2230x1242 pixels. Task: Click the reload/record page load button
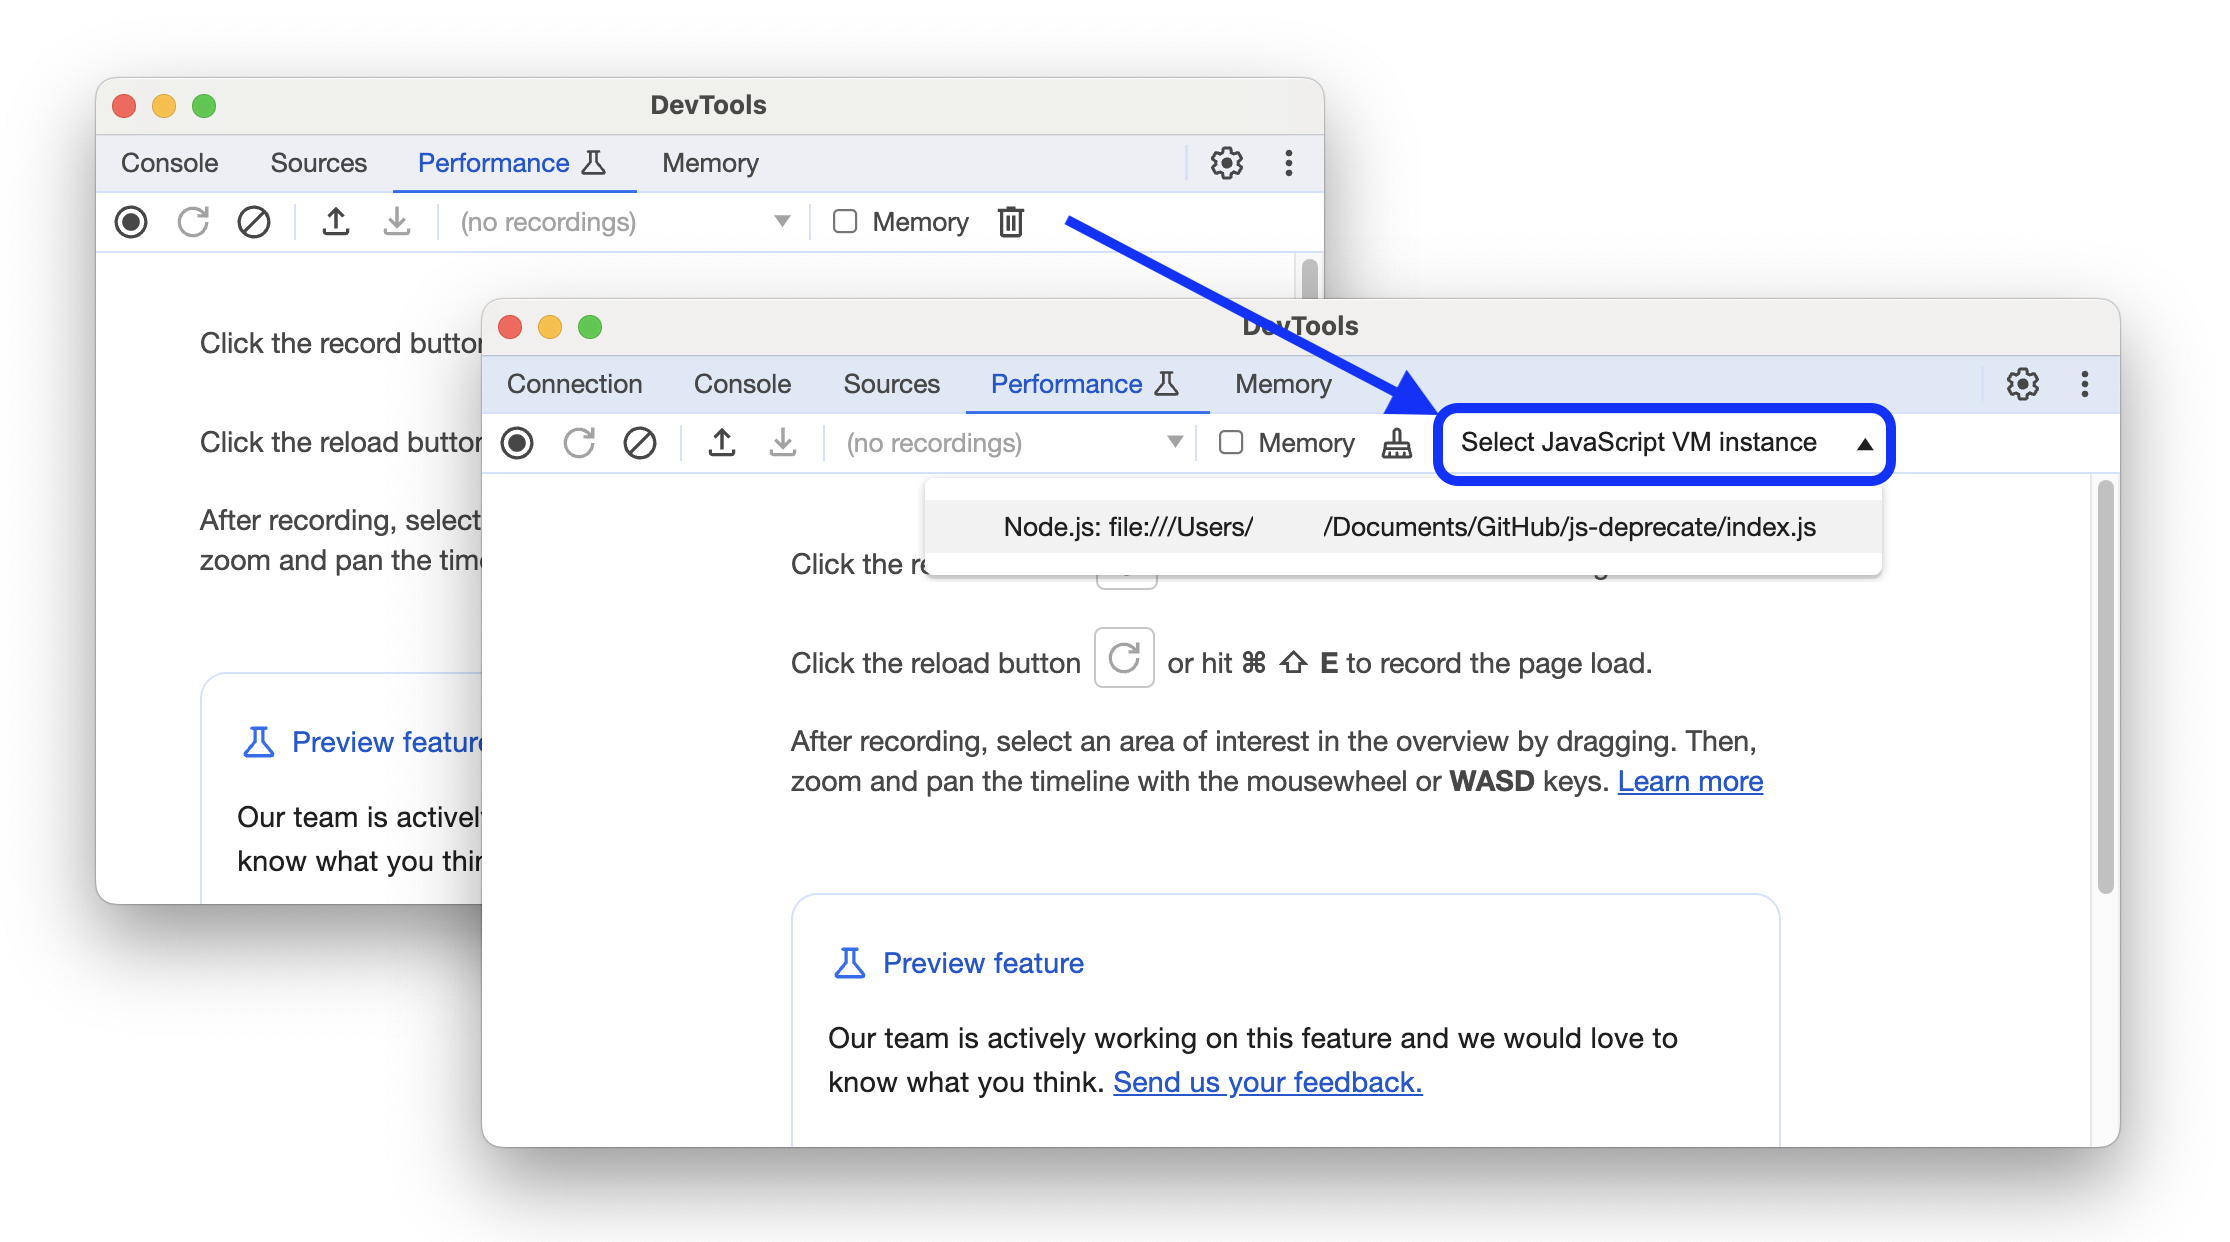click(578, 444)
